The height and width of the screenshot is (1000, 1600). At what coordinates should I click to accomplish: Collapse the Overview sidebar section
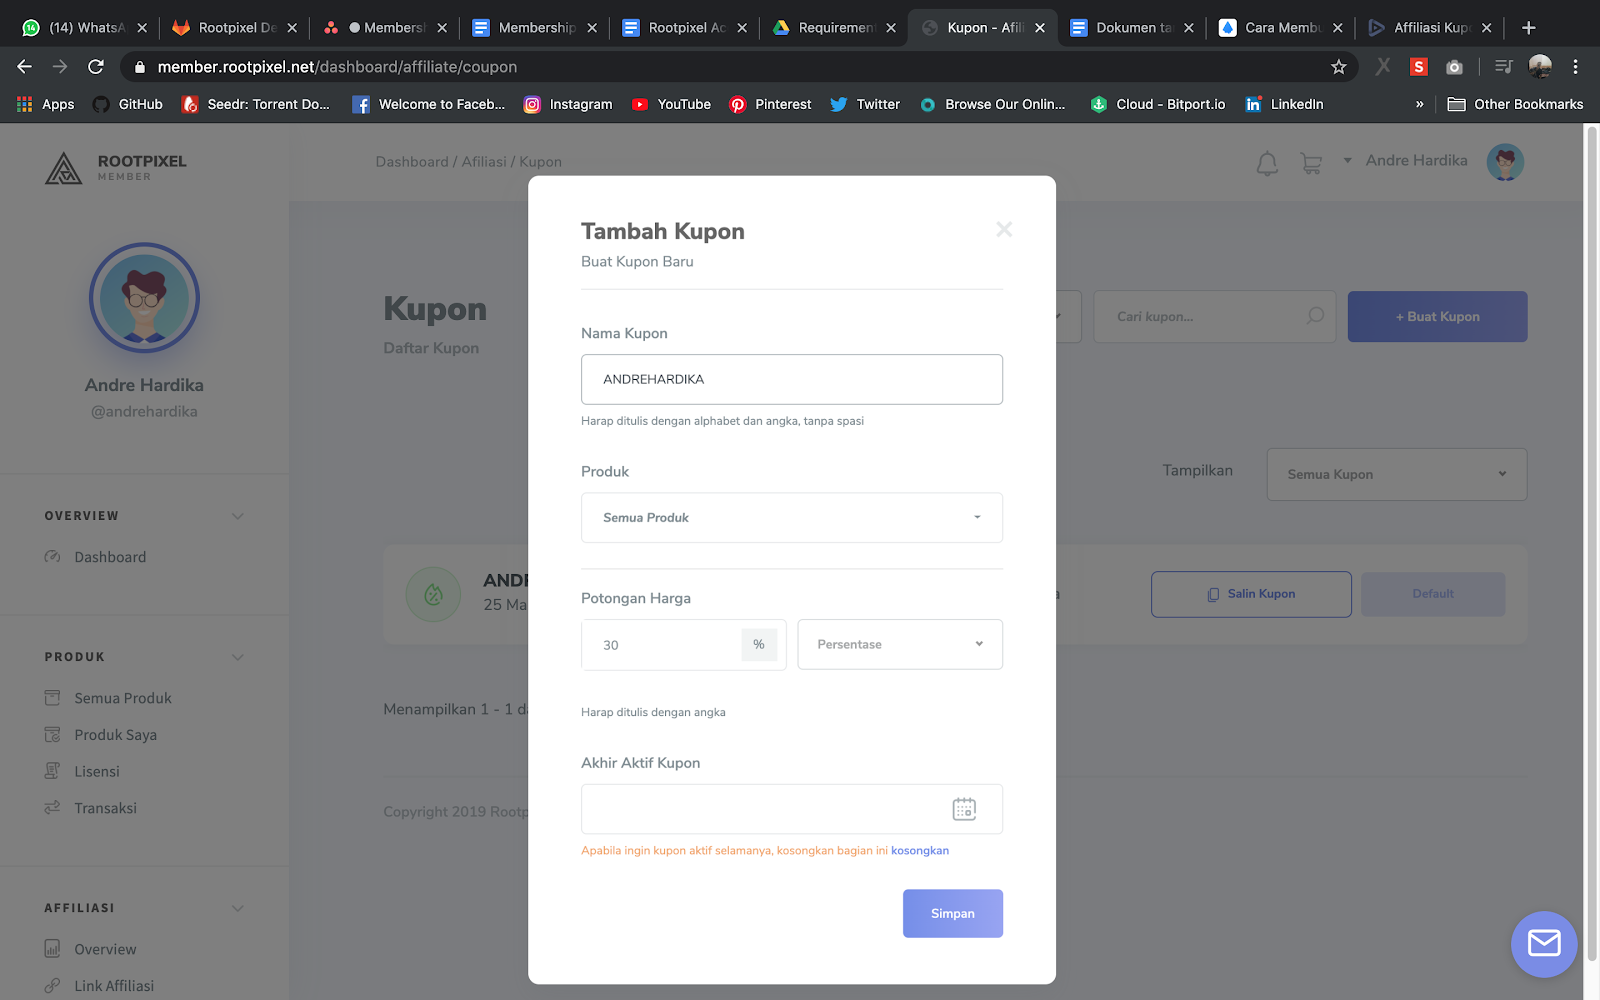[x=238, y=516]
